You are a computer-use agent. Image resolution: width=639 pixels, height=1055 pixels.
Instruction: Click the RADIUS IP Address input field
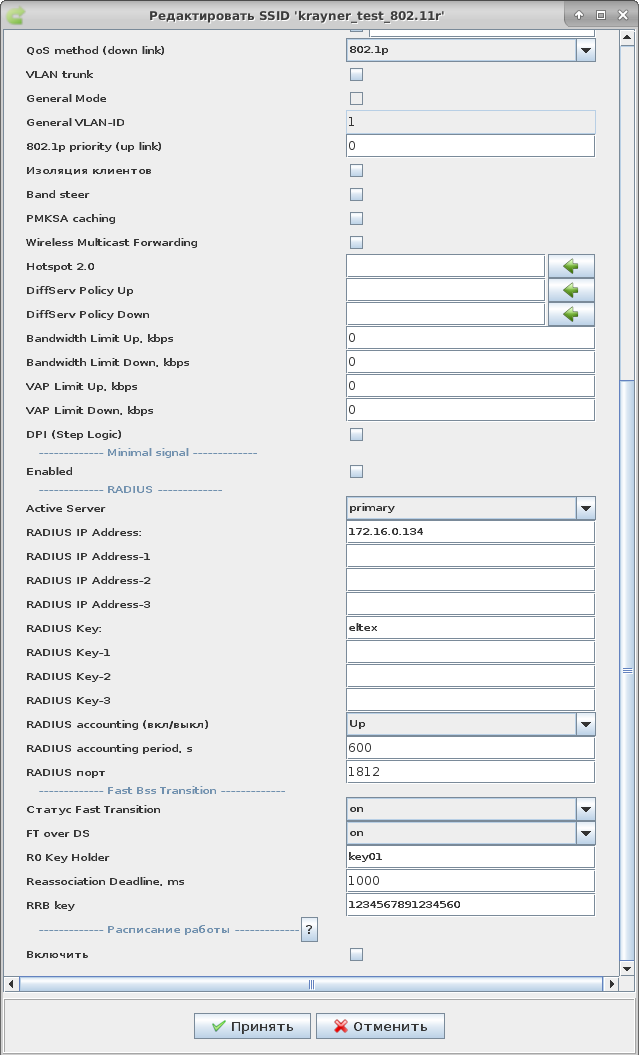470,532
